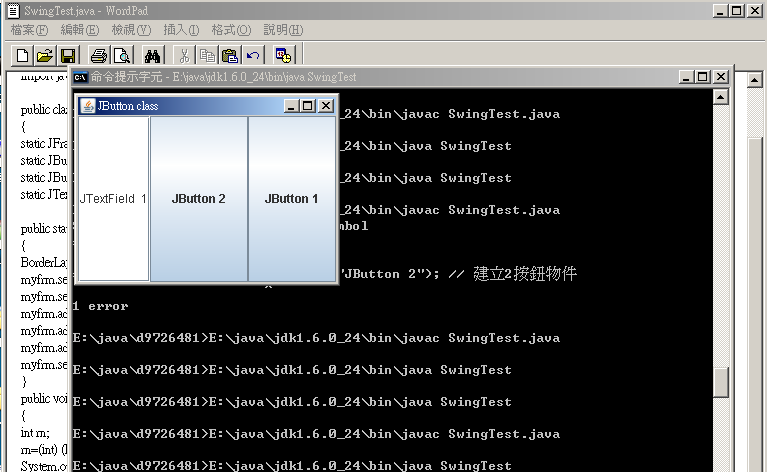This screenshot has width=767, height=472.
Task: Click the Copy icon in WordPad toolbar
Action: point(207,55)
